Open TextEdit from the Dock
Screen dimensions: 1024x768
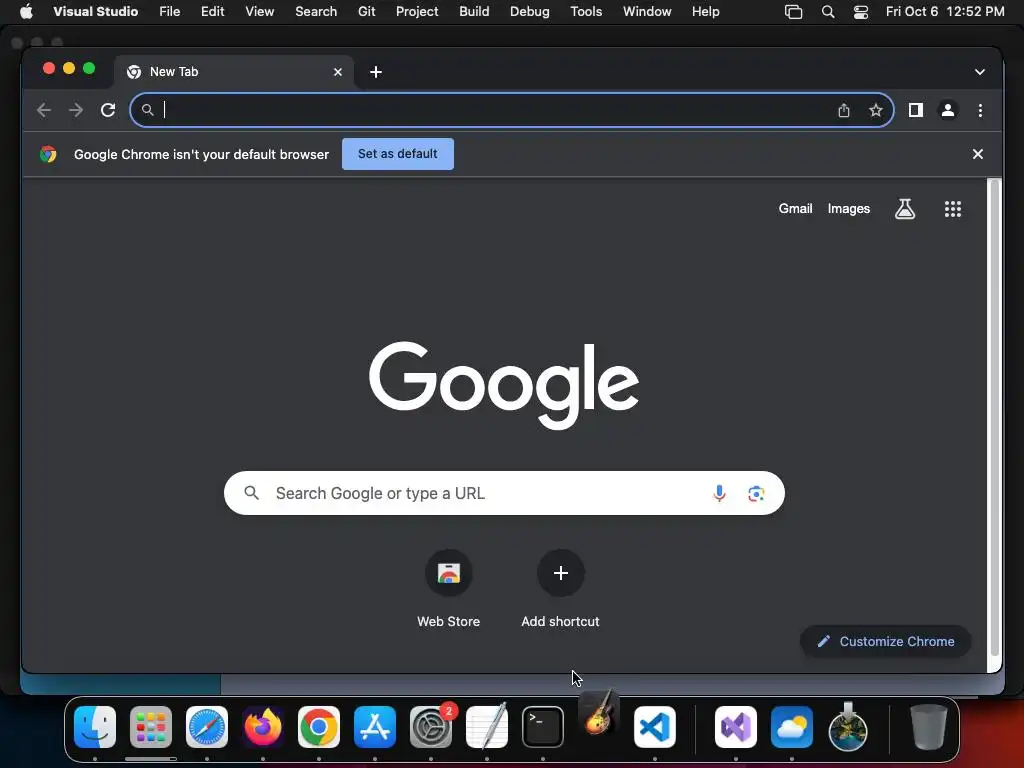pyautogui.click(x=487, y=727)
